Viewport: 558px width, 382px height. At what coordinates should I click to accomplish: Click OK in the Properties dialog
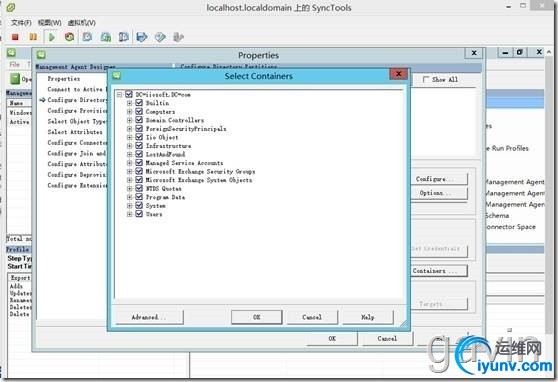click(x=332, y=338)
